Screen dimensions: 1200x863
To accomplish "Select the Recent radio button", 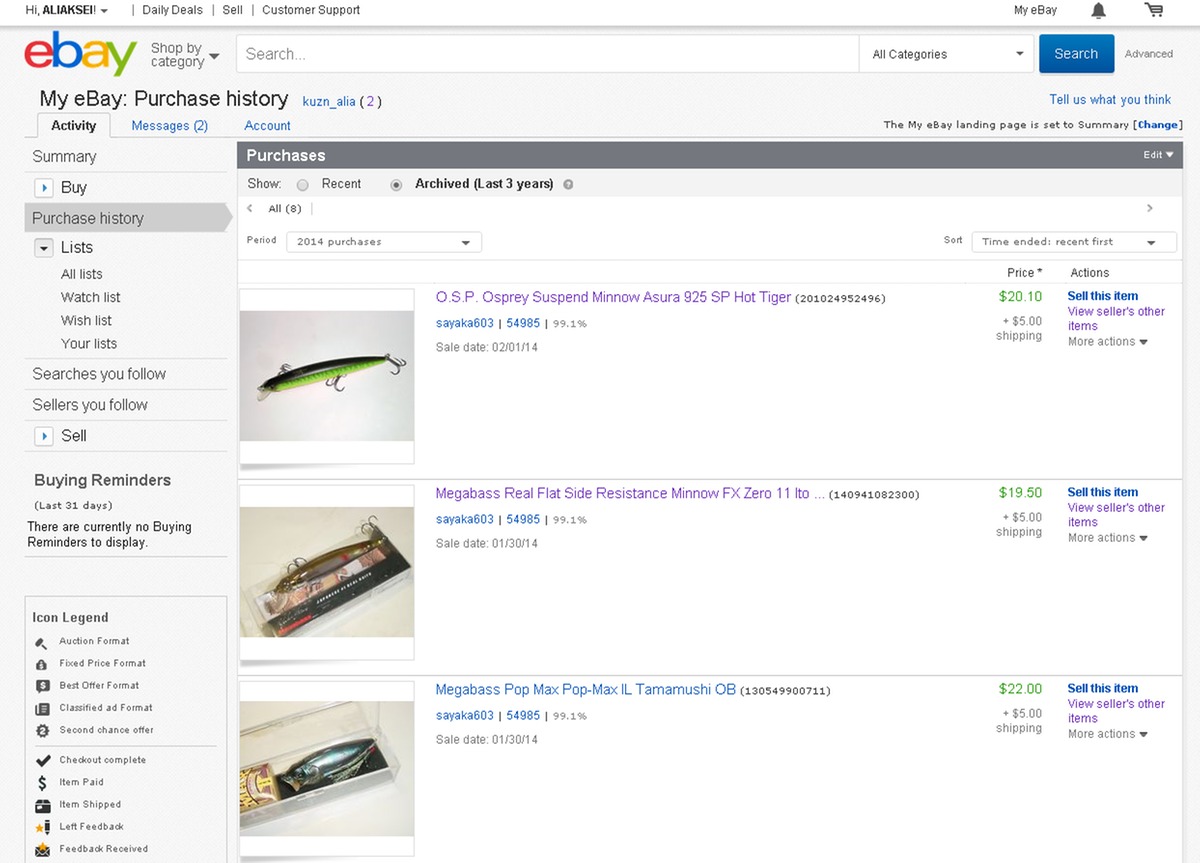I will pyautogui.click(x=303, y=185).
